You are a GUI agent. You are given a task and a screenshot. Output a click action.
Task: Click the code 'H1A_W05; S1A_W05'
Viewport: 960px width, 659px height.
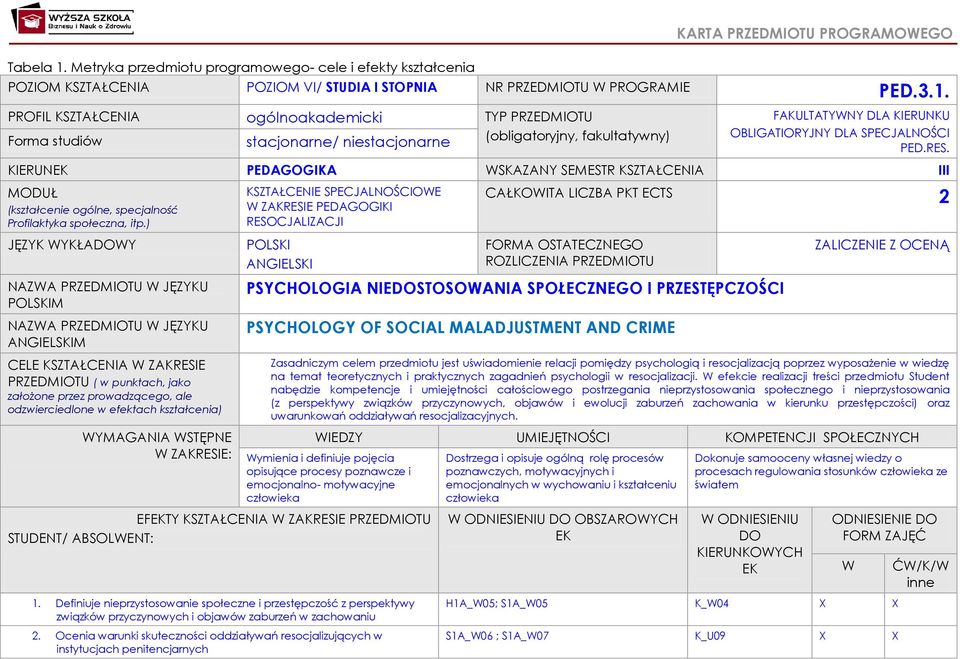[x=497, y=603]
